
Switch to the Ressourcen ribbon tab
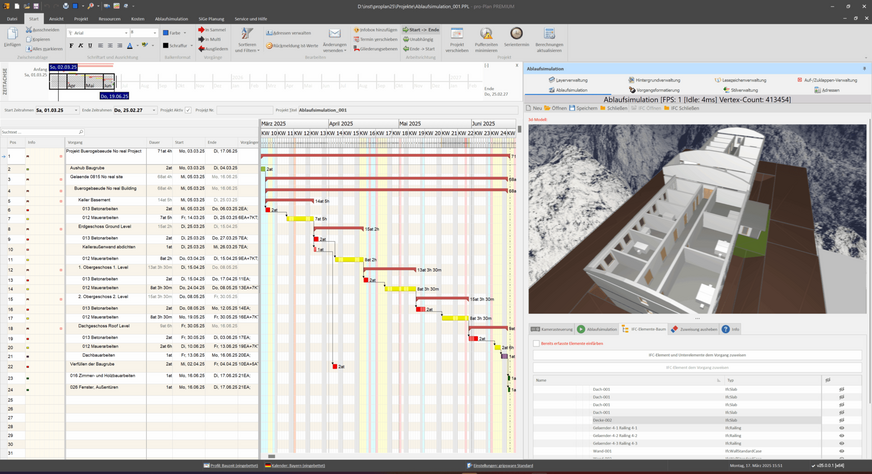(109, 18)
